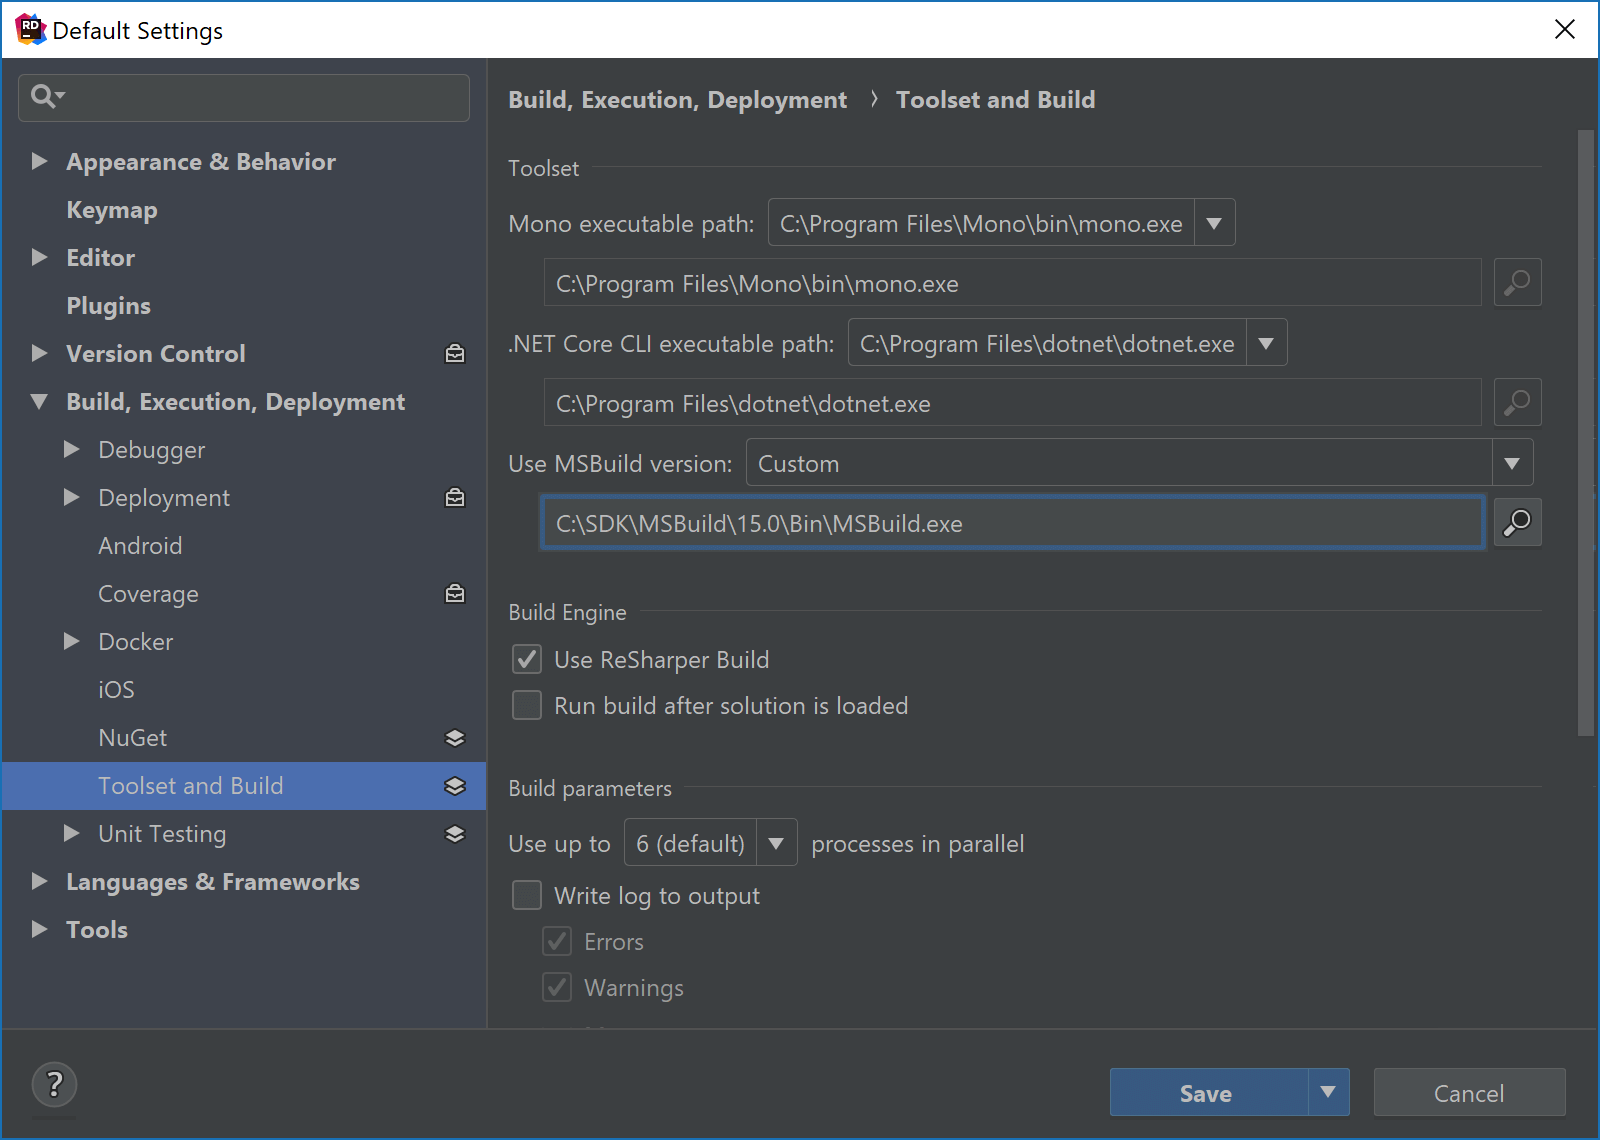This screenshot has width=1600, height=1140.
Task: Click the briefcase icon next to Version Control
Action: coord(455,354)
